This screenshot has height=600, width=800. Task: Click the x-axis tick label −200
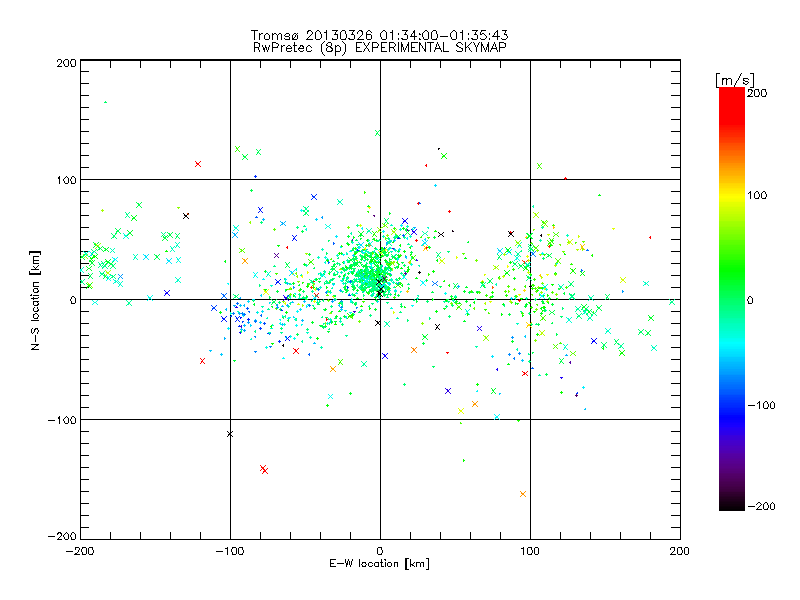pos(80,551)
